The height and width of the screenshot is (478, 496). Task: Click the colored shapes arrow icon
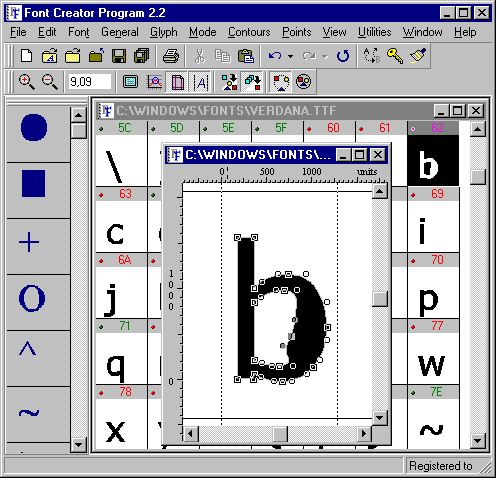pyautogui.click(x=229, y=82)
